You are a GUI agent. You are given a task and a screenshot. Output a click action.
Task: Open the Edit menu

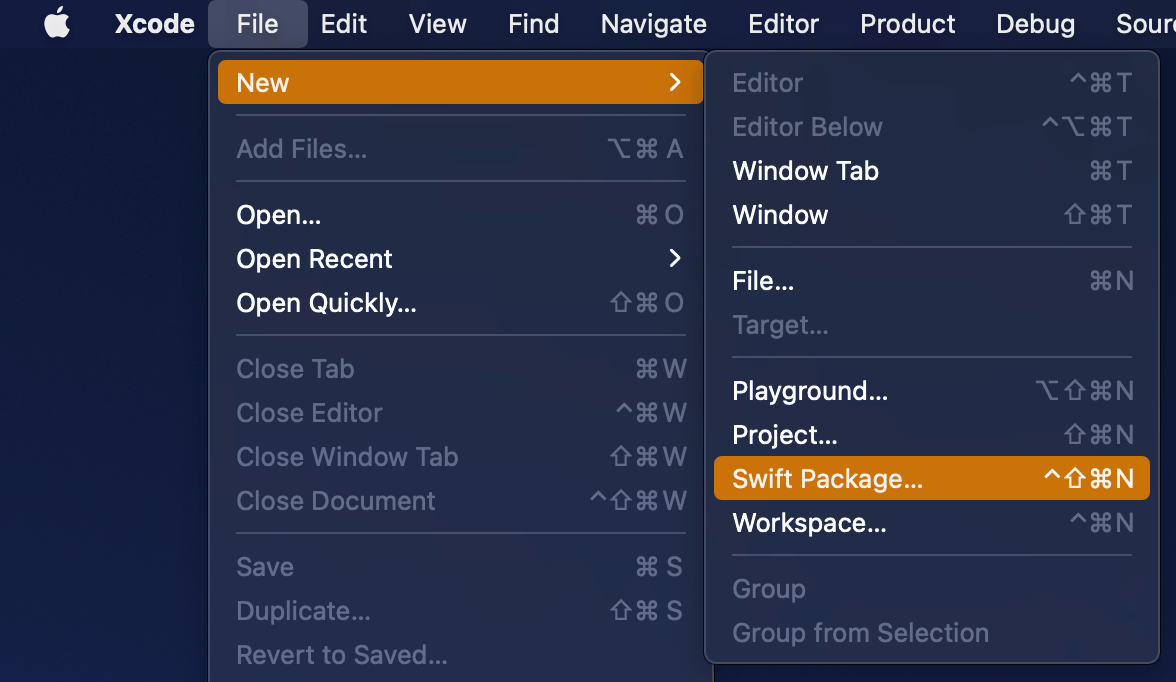click(x=344, y=24)
